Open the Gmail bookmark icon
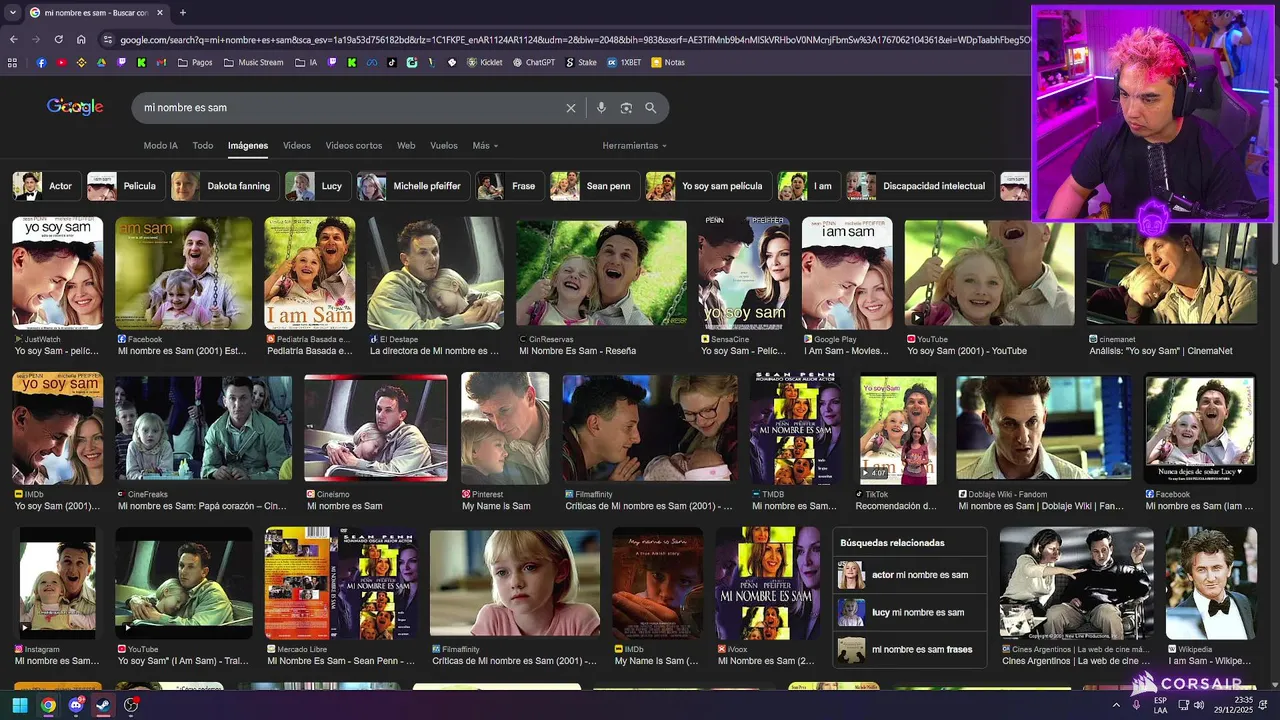1280x720 pixels. click(161, 62)
